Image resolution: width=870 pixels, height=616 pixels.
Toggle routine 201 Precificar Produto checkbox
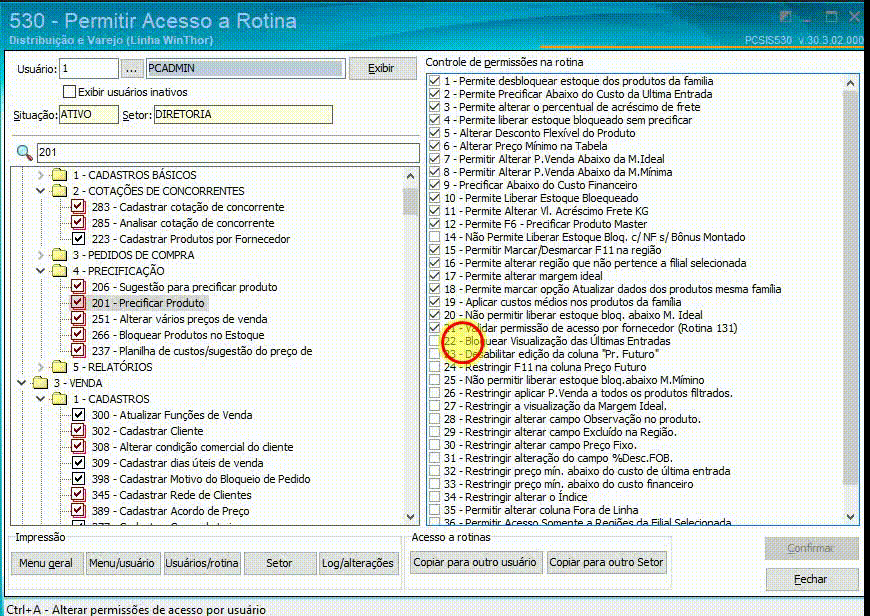tap(78, 303)
